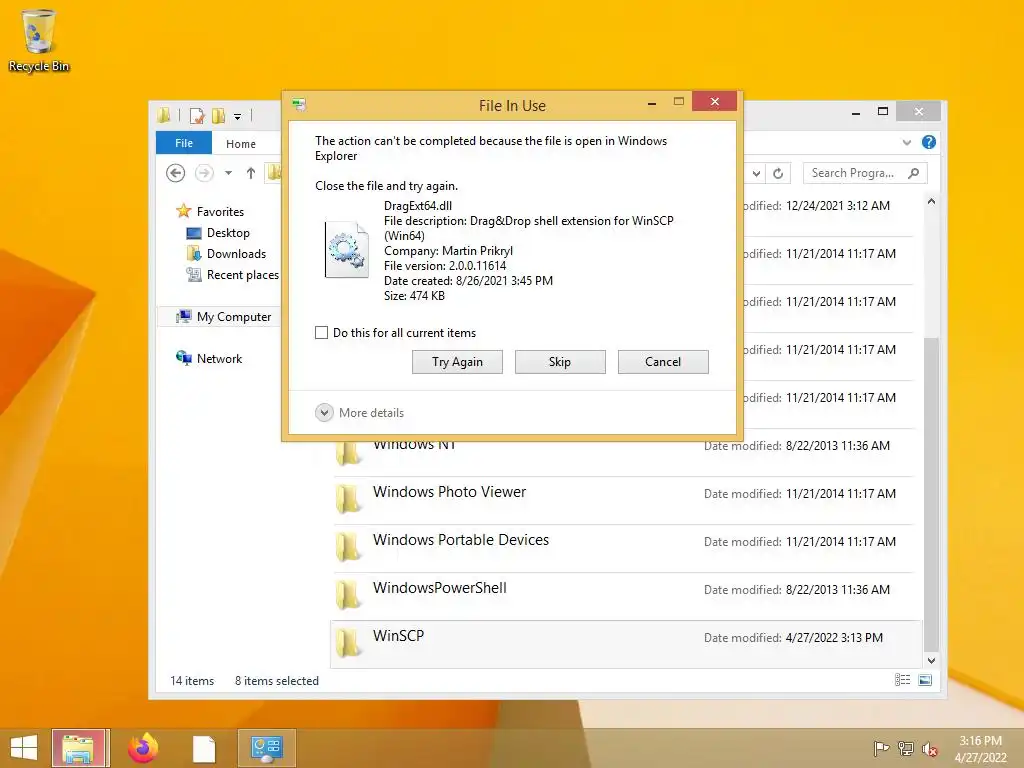Select the WindowsPowerShell folder
1024x768 pixels.
(x=625, y=596)
